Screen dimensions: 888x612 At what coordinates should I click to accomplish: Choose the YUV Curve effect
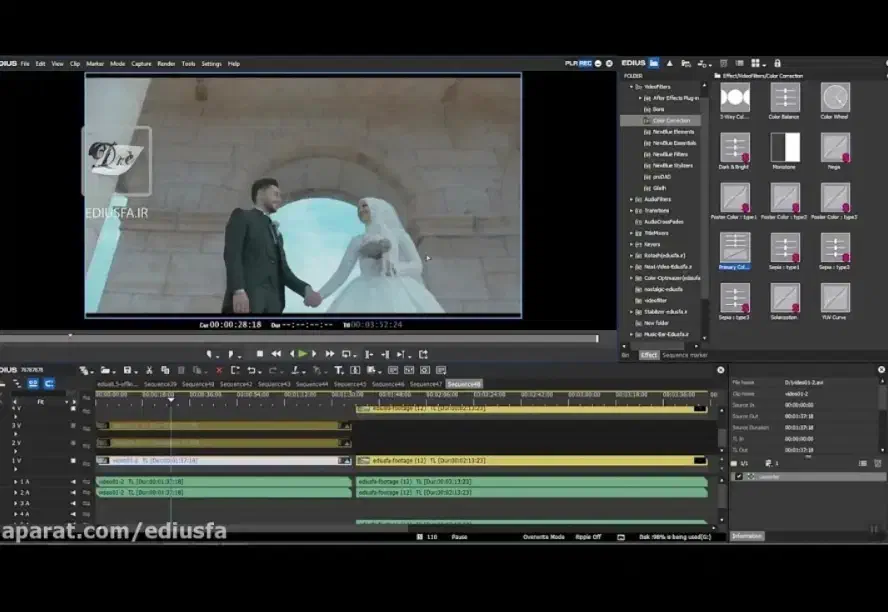[835, 298]
